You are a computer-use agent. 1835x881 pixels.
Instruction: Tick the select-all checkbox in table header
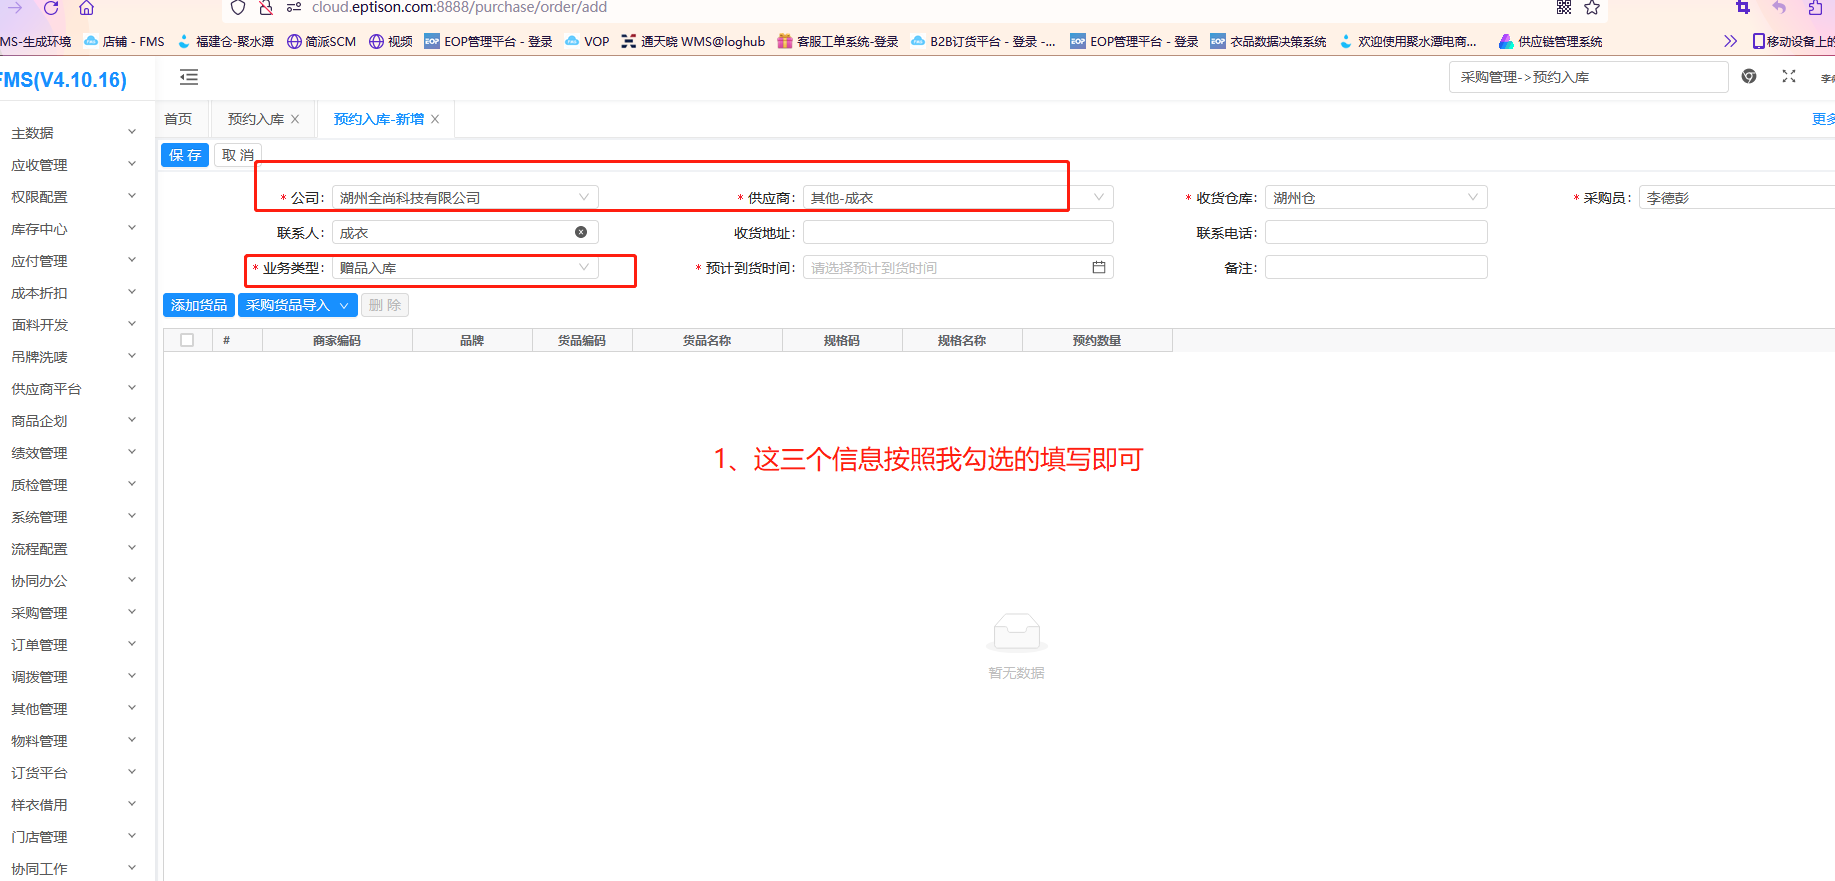[187, 340]
